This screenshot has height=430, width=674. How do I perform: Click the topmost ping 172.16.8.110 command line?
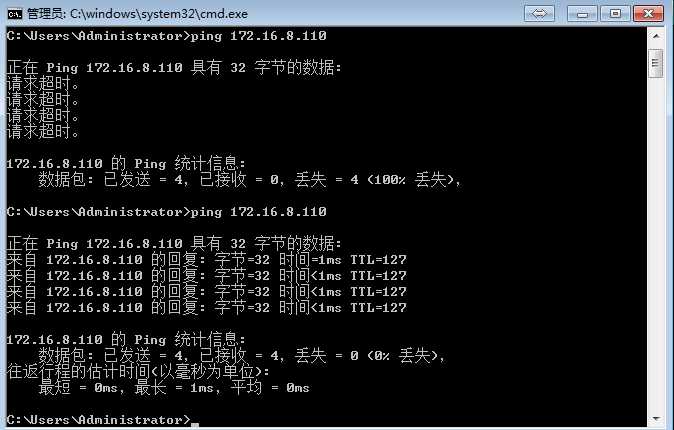click(x=166, y=36)
